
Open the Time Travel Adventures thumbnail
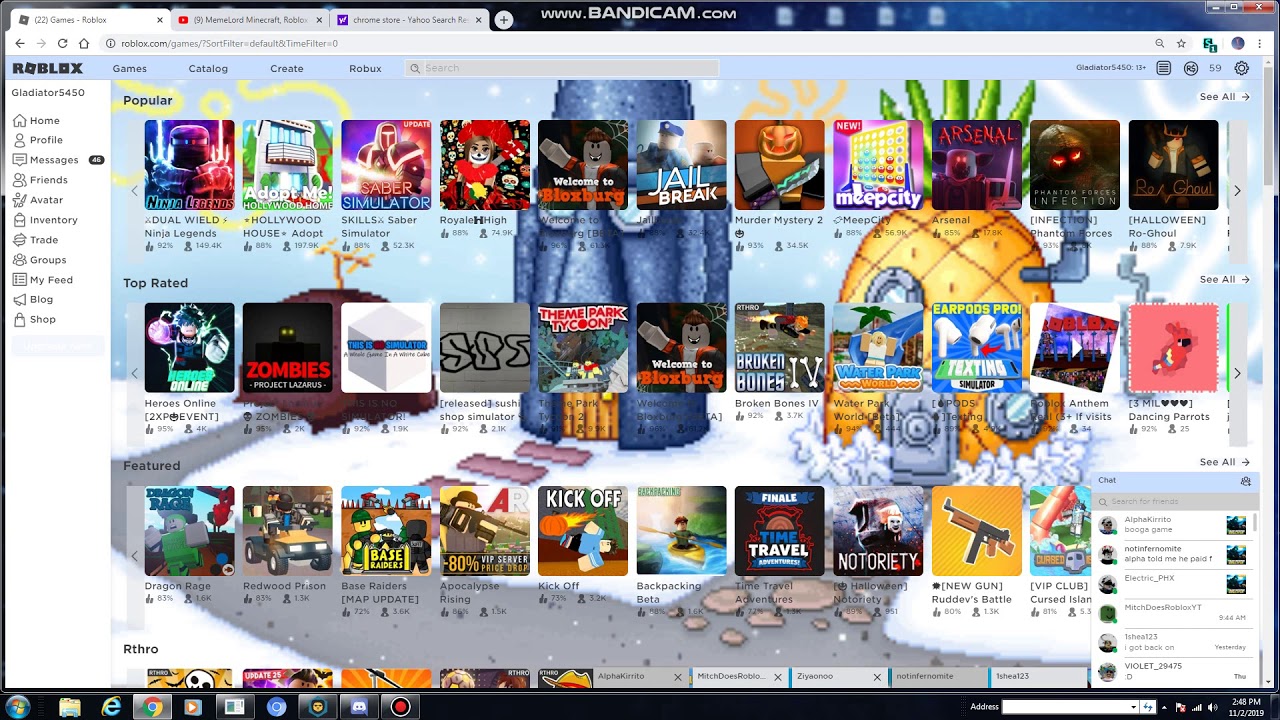coord(779,531)
